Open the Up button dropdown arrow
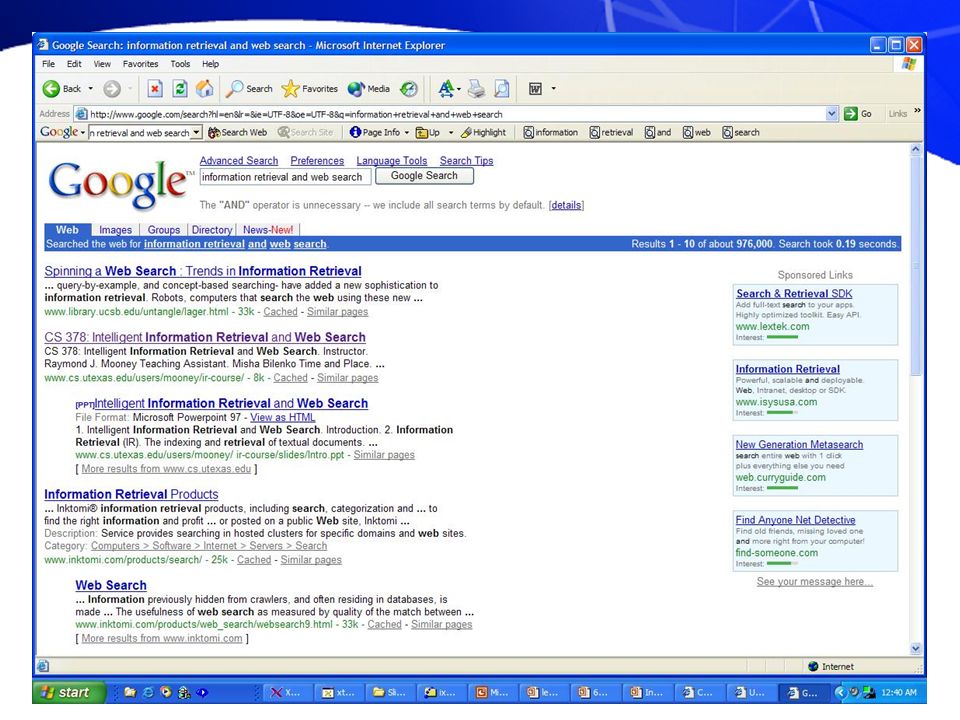 (x=451, y=132)
